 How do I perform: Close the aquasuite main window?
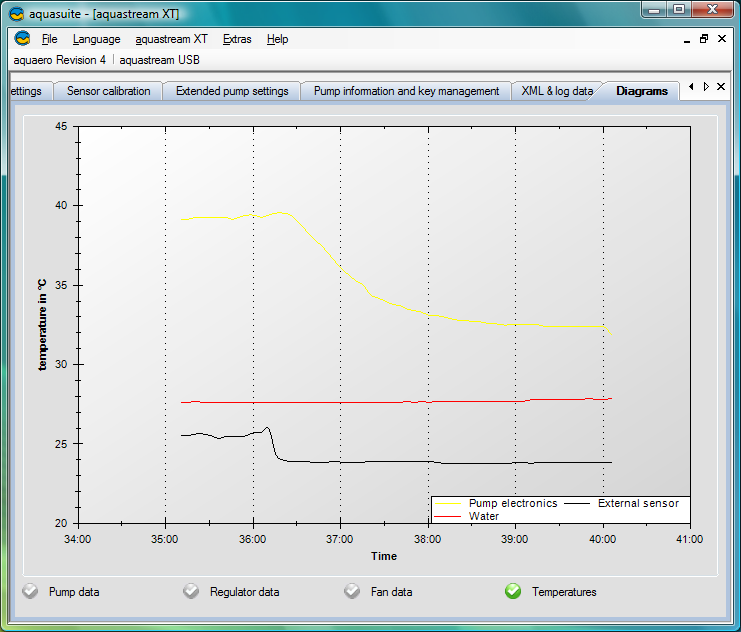point(713,9)
